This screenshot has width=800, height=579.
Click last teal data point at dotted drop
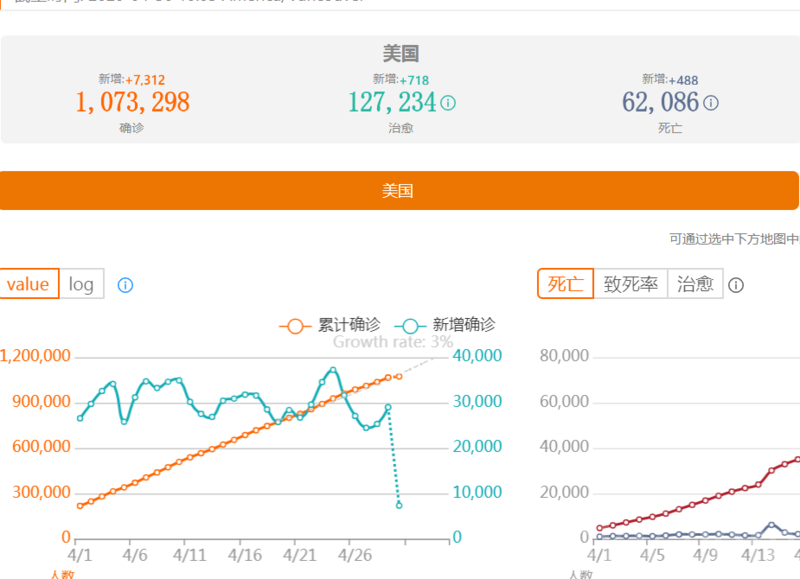[399, 505]
